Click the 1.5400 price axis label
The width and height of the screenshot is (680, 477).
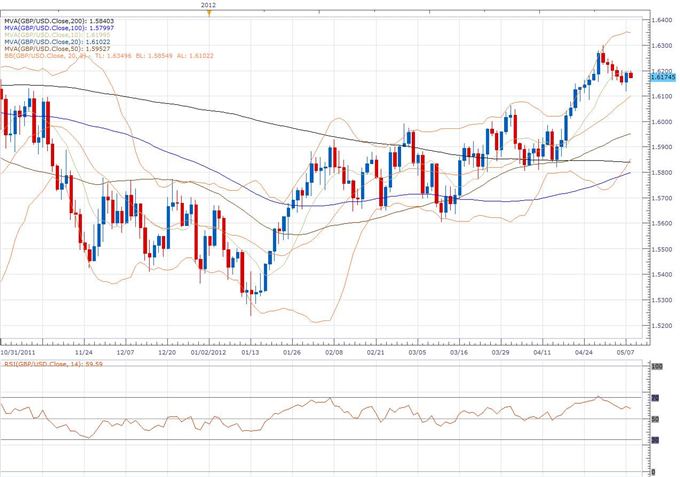662,274
